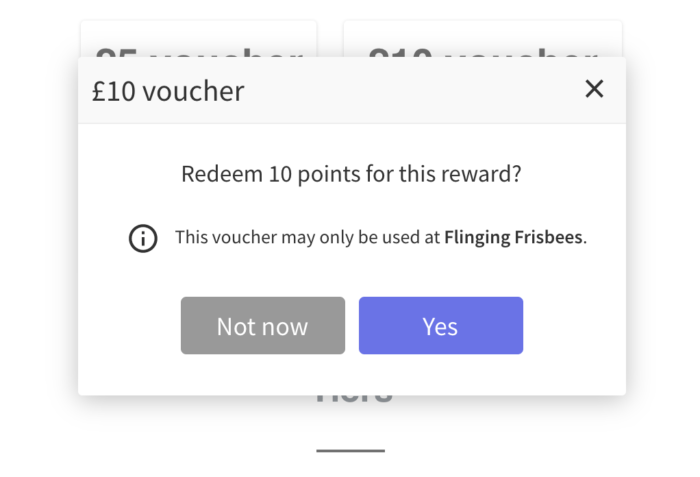The image size is (700, 477).
Task: Select the dialog title £10 voucher
Action: coord(168,91)
